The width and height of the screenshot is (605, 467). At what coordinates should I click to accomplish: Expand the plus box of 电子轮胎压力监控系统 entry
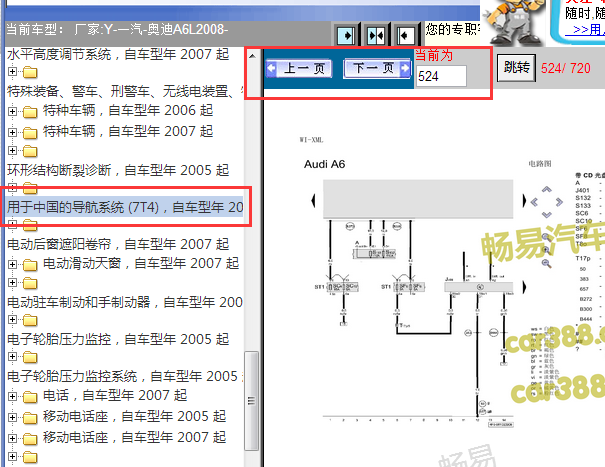(x=12, y=356)
